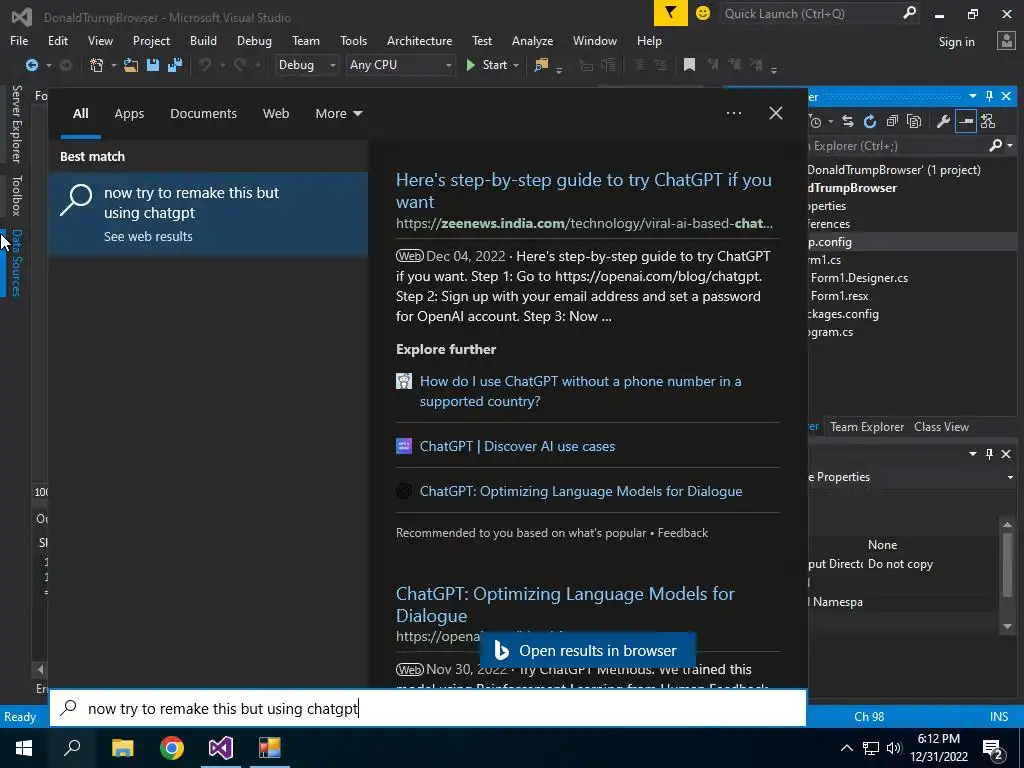The width and height of the screenshot is (1024, 768).
Task: Open Windows Start menu
Action: click(24, 748)
